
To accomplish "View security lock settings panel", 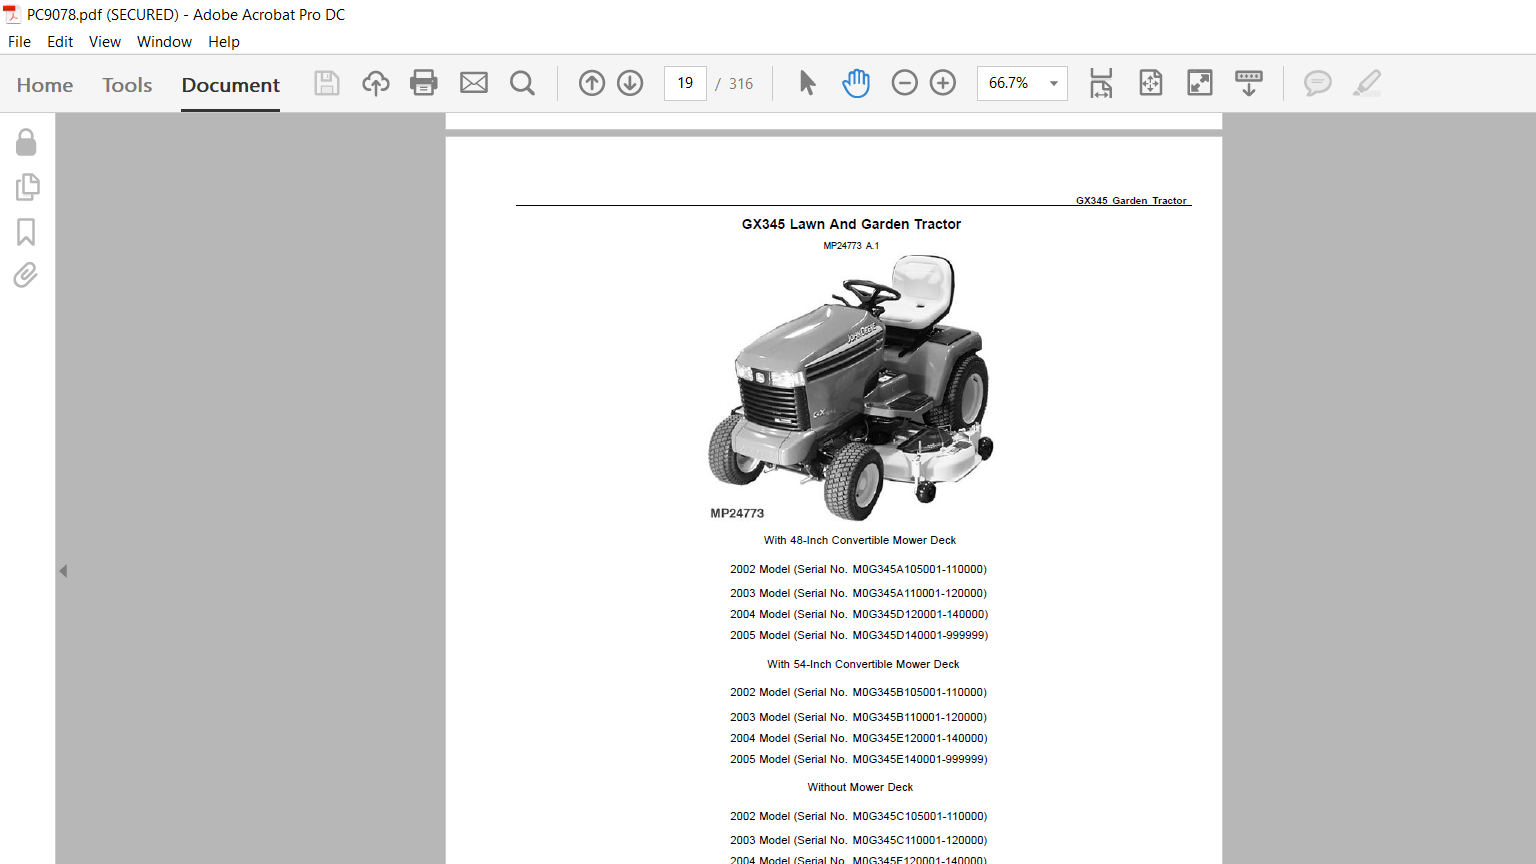I will click(26, 142).
